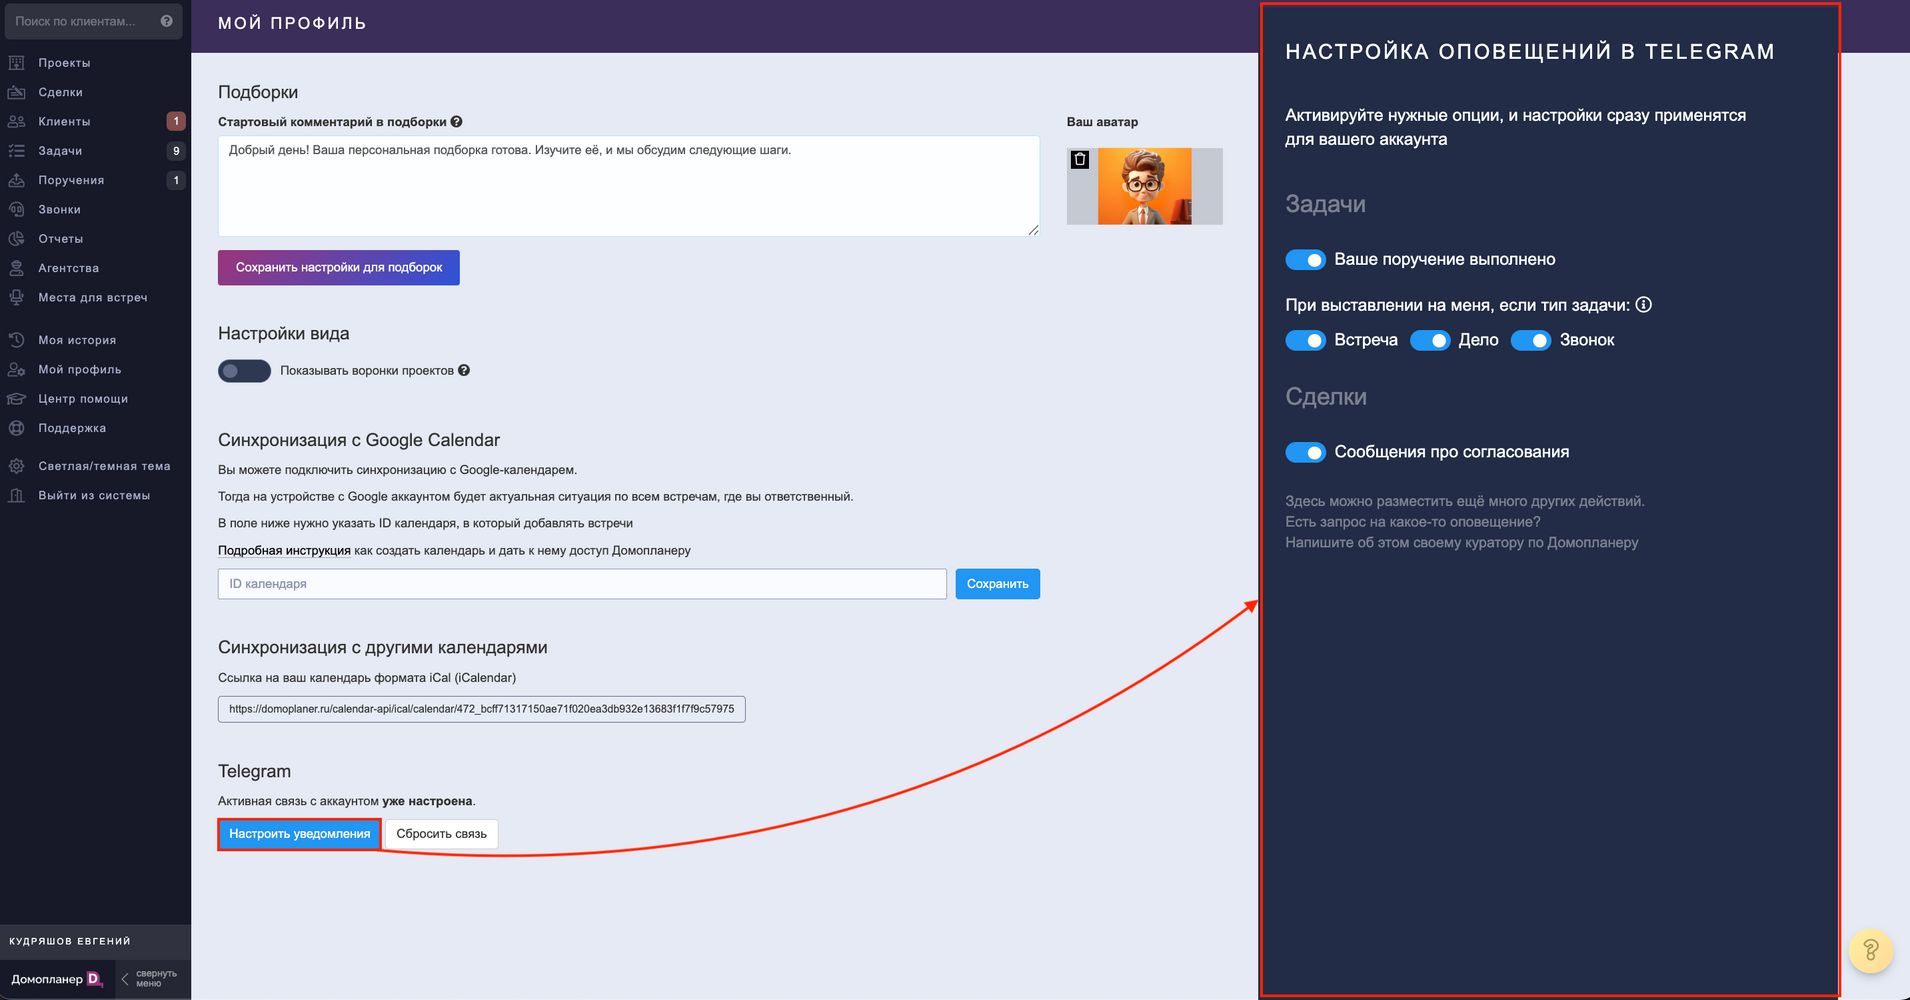Click Сбросить связь button
The width and height of the screenshot is (1910, 1000).
(x=441, y=834)
